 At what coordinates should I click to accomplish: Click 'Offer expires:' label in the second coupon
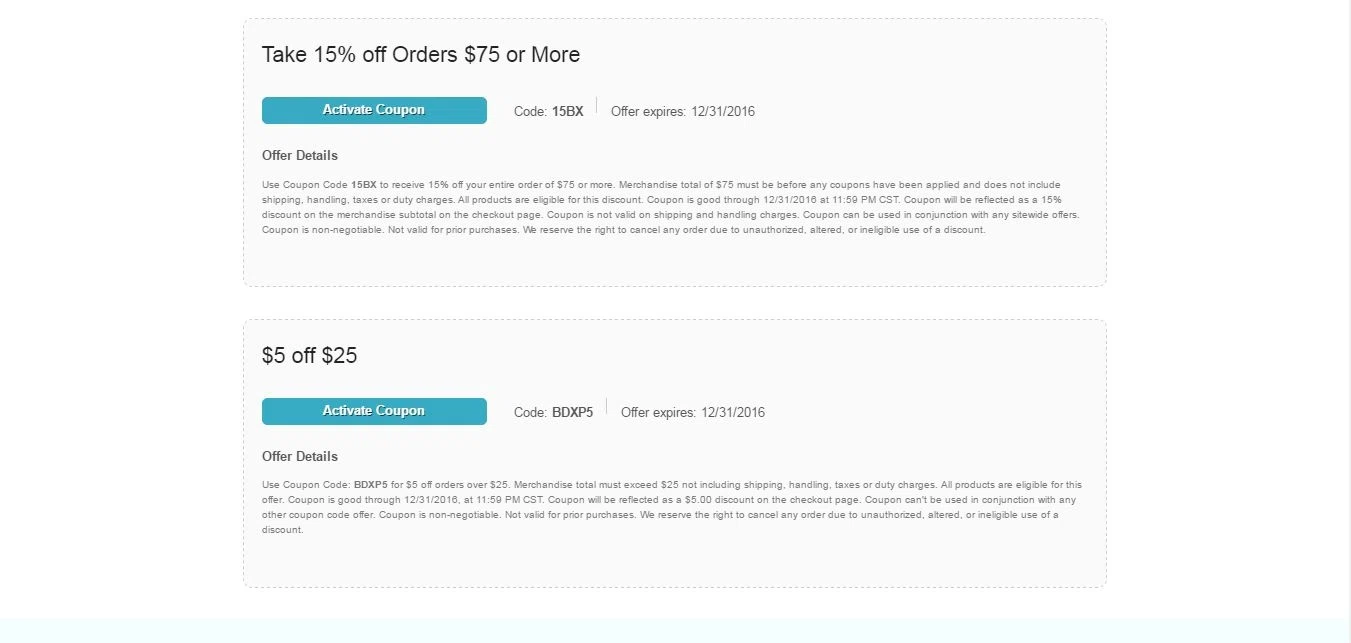(x=658, y=412)
